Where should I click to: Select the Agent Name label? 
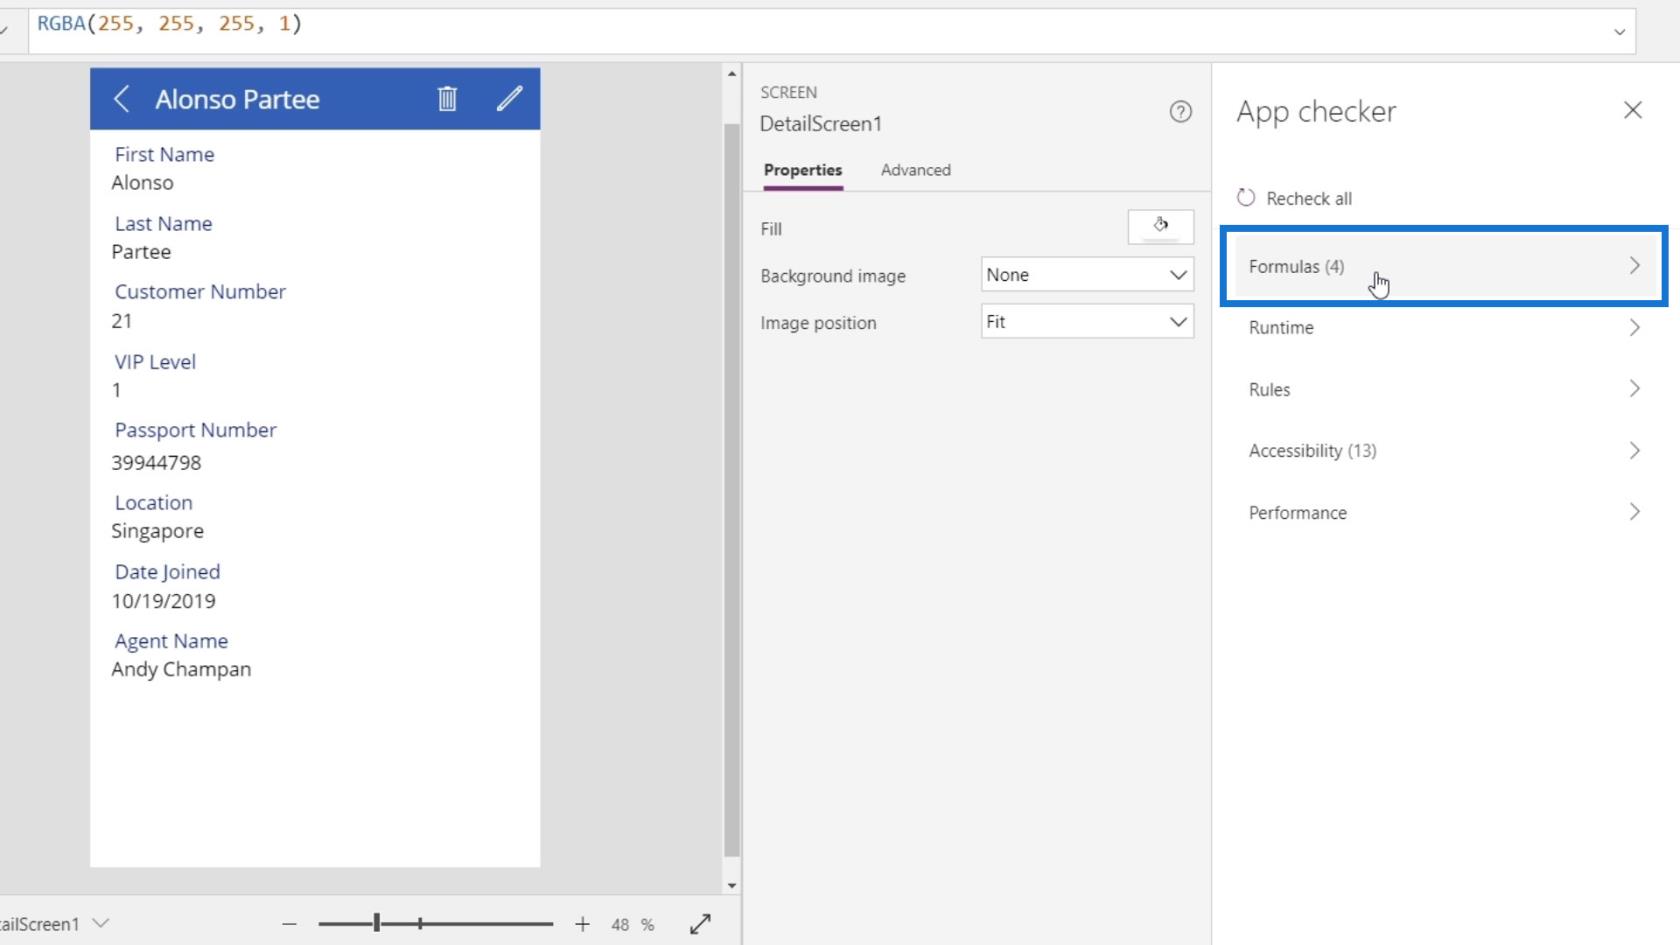pyautogui.click(x=171, y=641)
